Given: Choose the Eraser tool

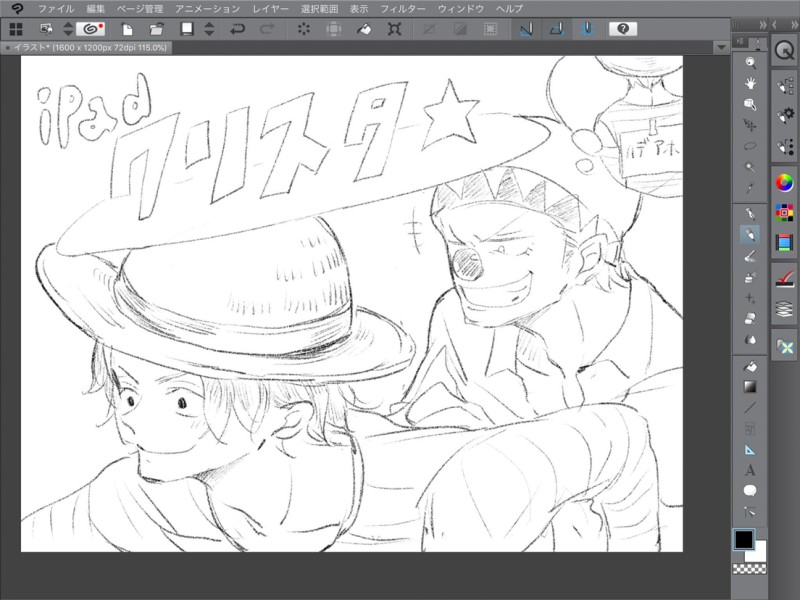Looking at the screenshot, I should (x=750, y=318).
